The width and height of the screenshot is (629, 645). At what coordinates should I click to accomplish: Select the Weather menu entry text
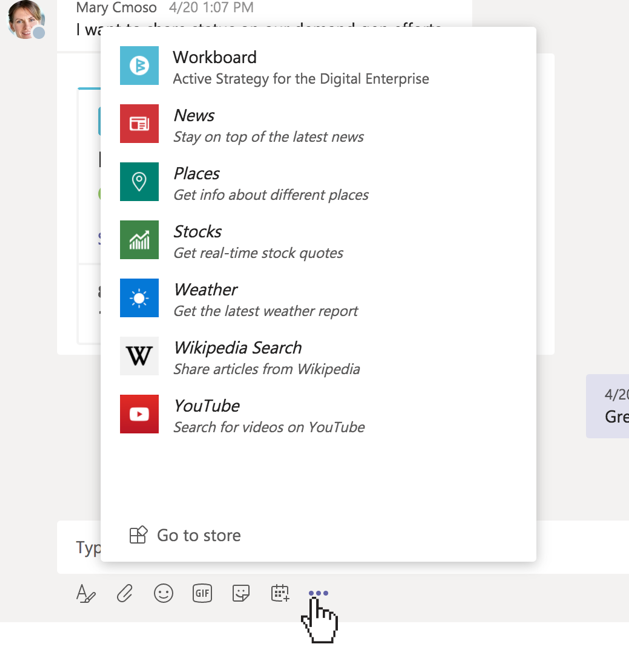205,290
